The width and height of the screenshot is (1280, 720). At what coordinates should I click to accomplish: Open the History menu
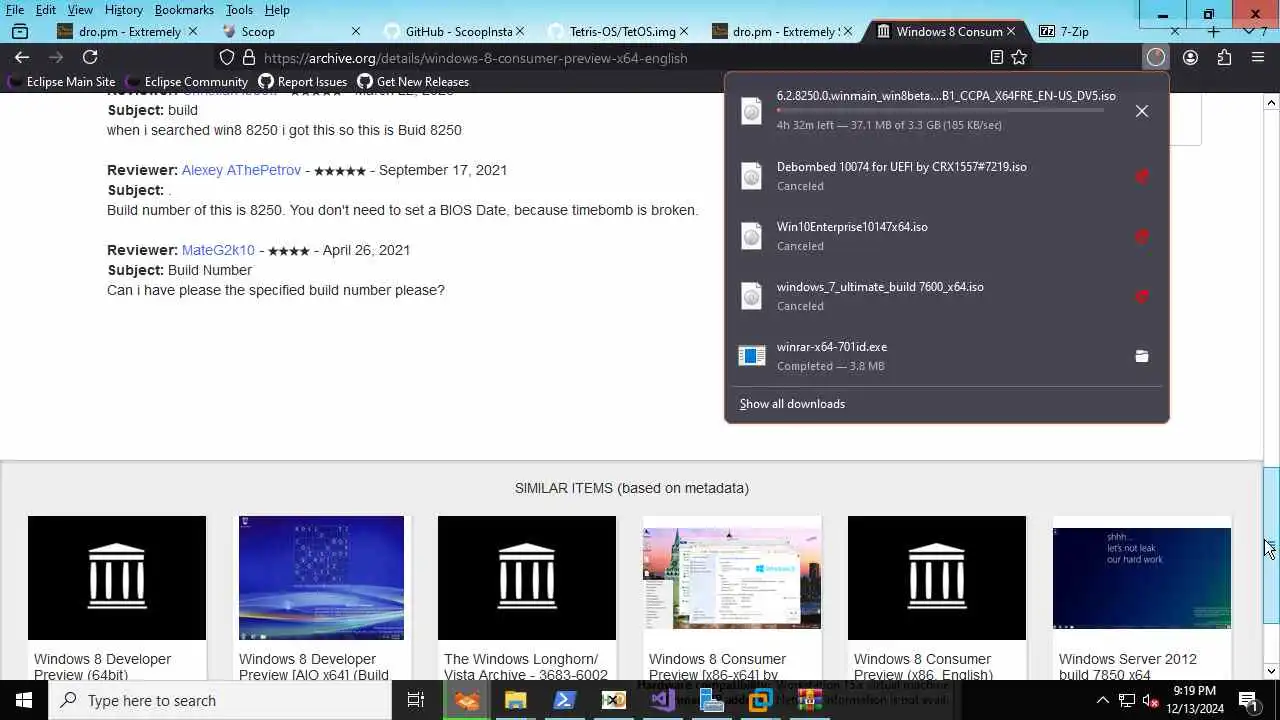pos(123,9)
